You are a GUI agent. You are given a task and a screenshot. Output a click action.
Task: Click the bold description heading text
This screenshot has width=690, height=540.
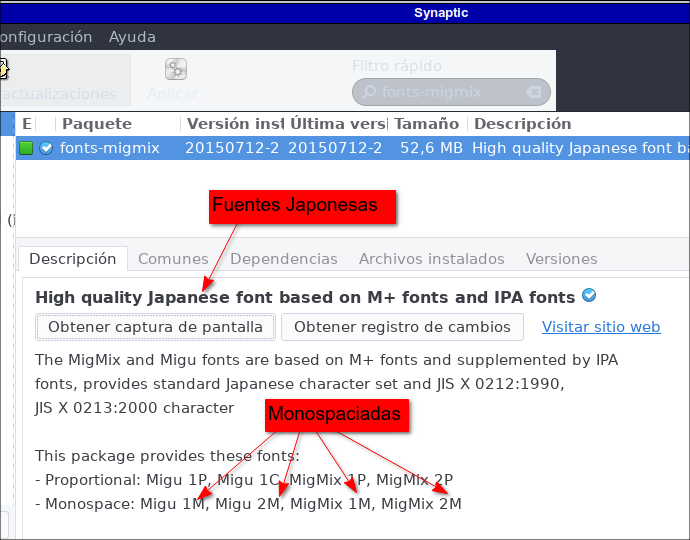coord(305,298)
